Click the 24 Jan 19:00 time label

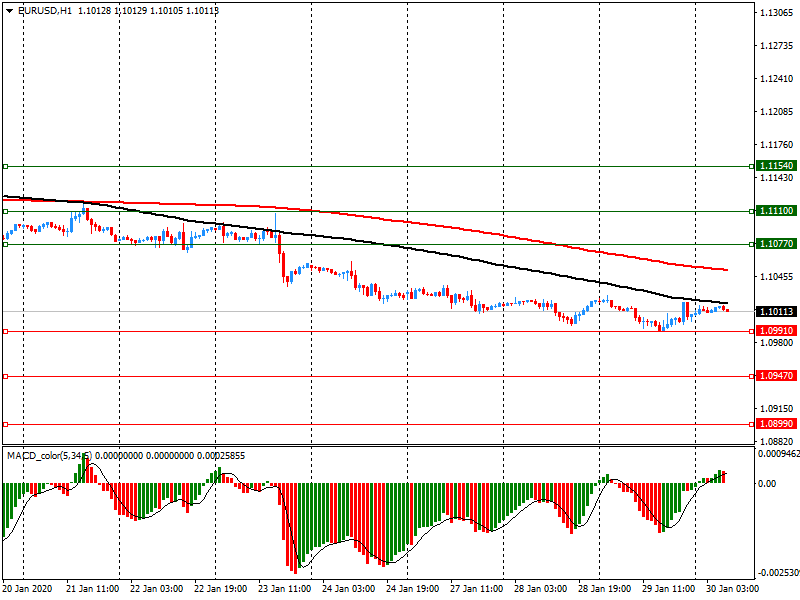click(x=412, y=589)
